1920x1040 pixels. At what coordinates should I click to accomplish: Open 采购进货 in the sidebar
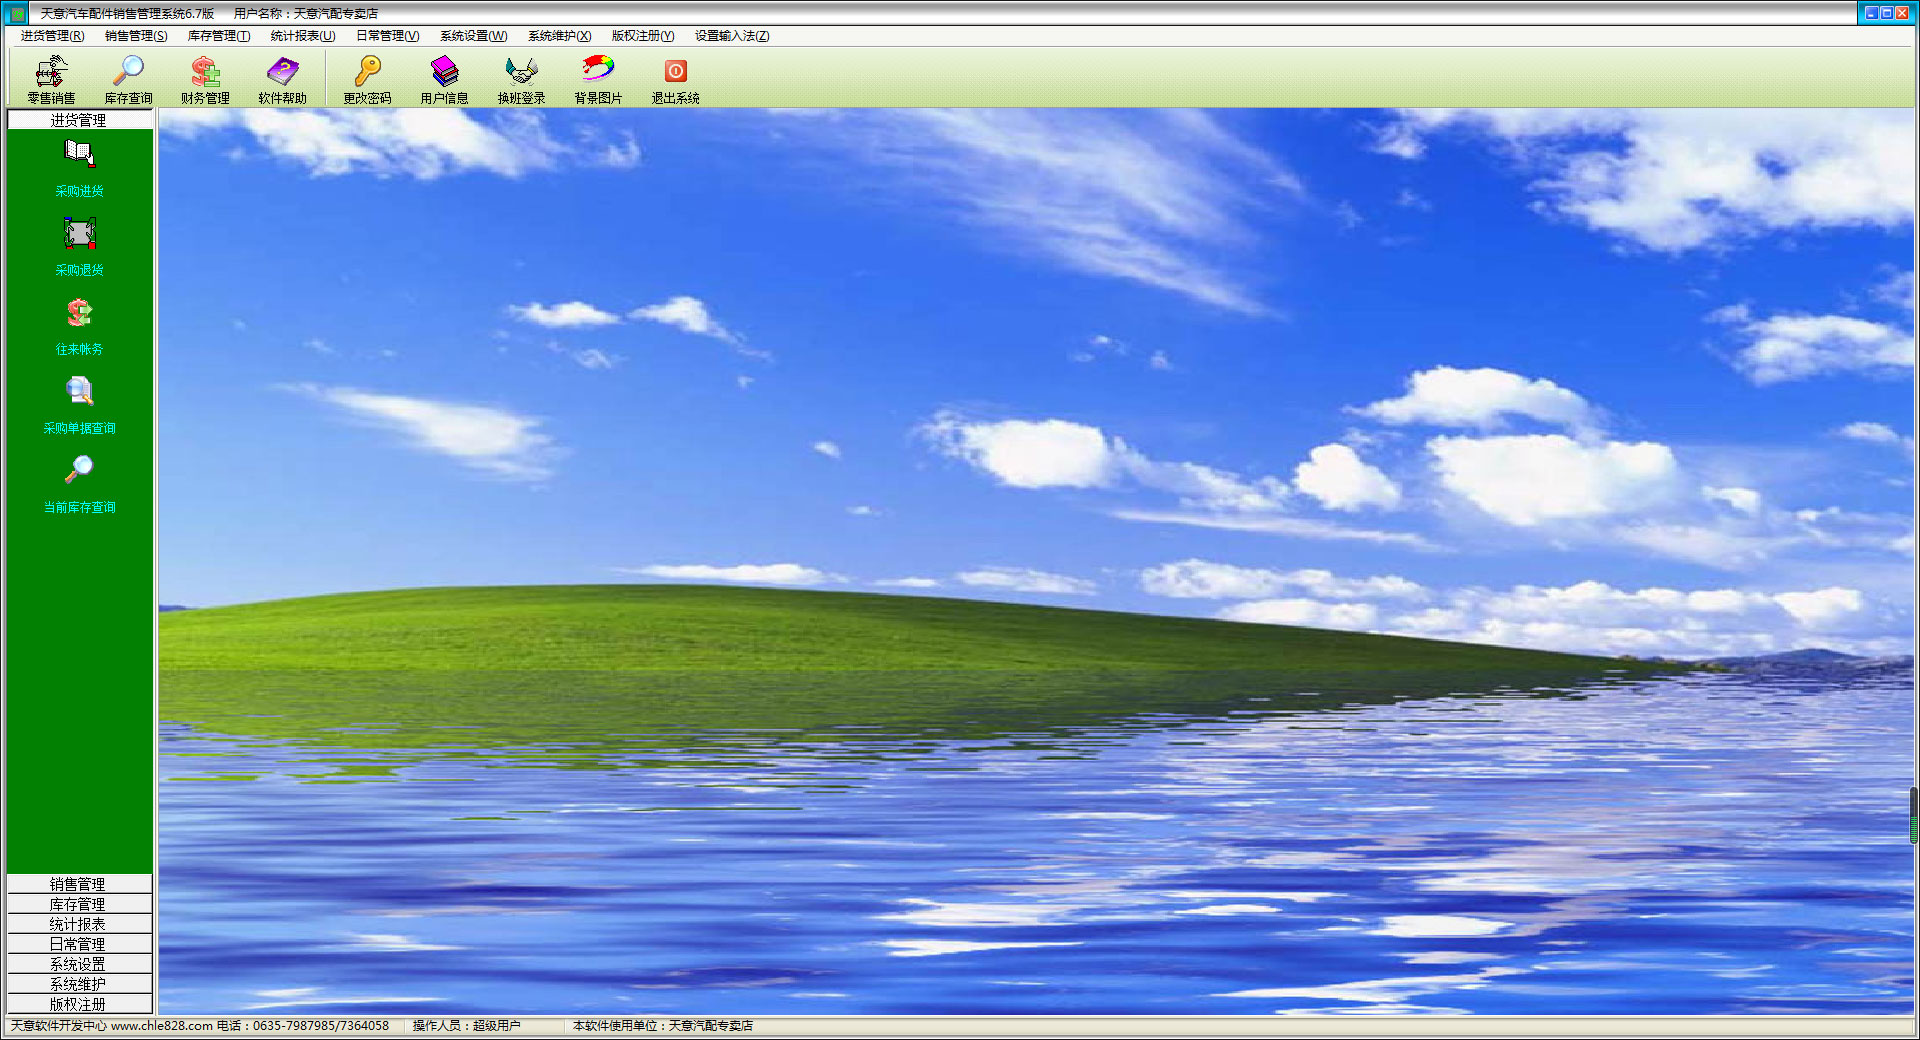click(x=79, y=168)
